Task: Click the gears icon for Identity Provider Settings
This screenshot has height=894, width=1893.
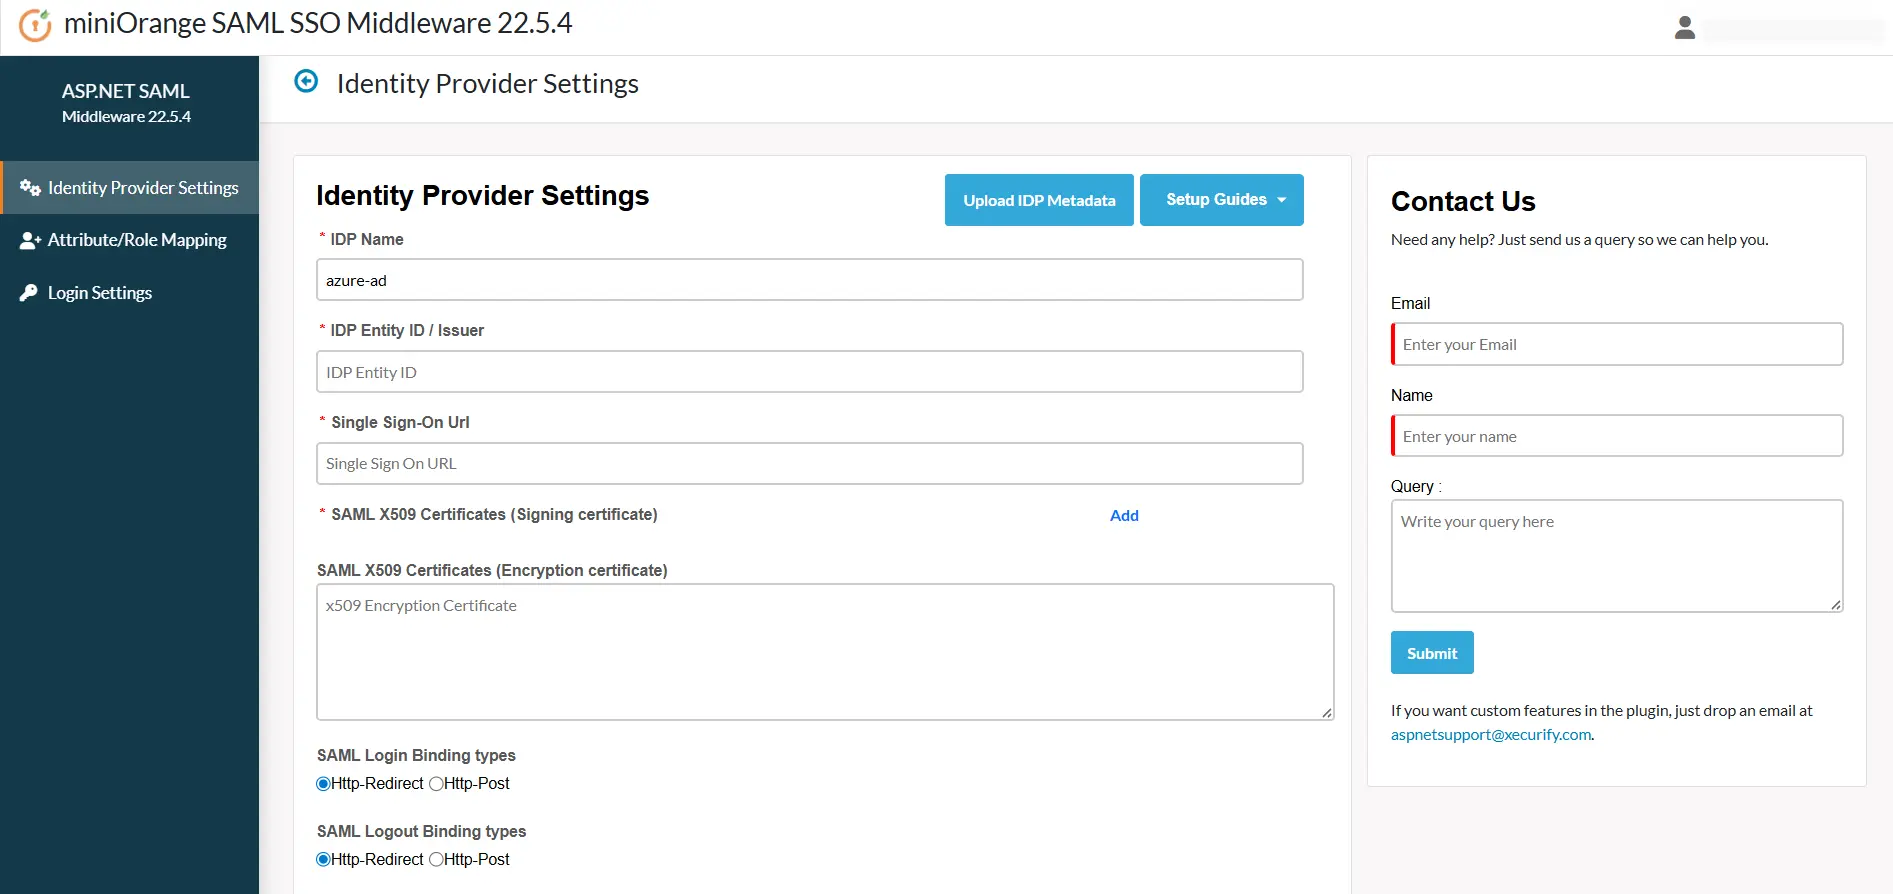Action: (30, 188)
